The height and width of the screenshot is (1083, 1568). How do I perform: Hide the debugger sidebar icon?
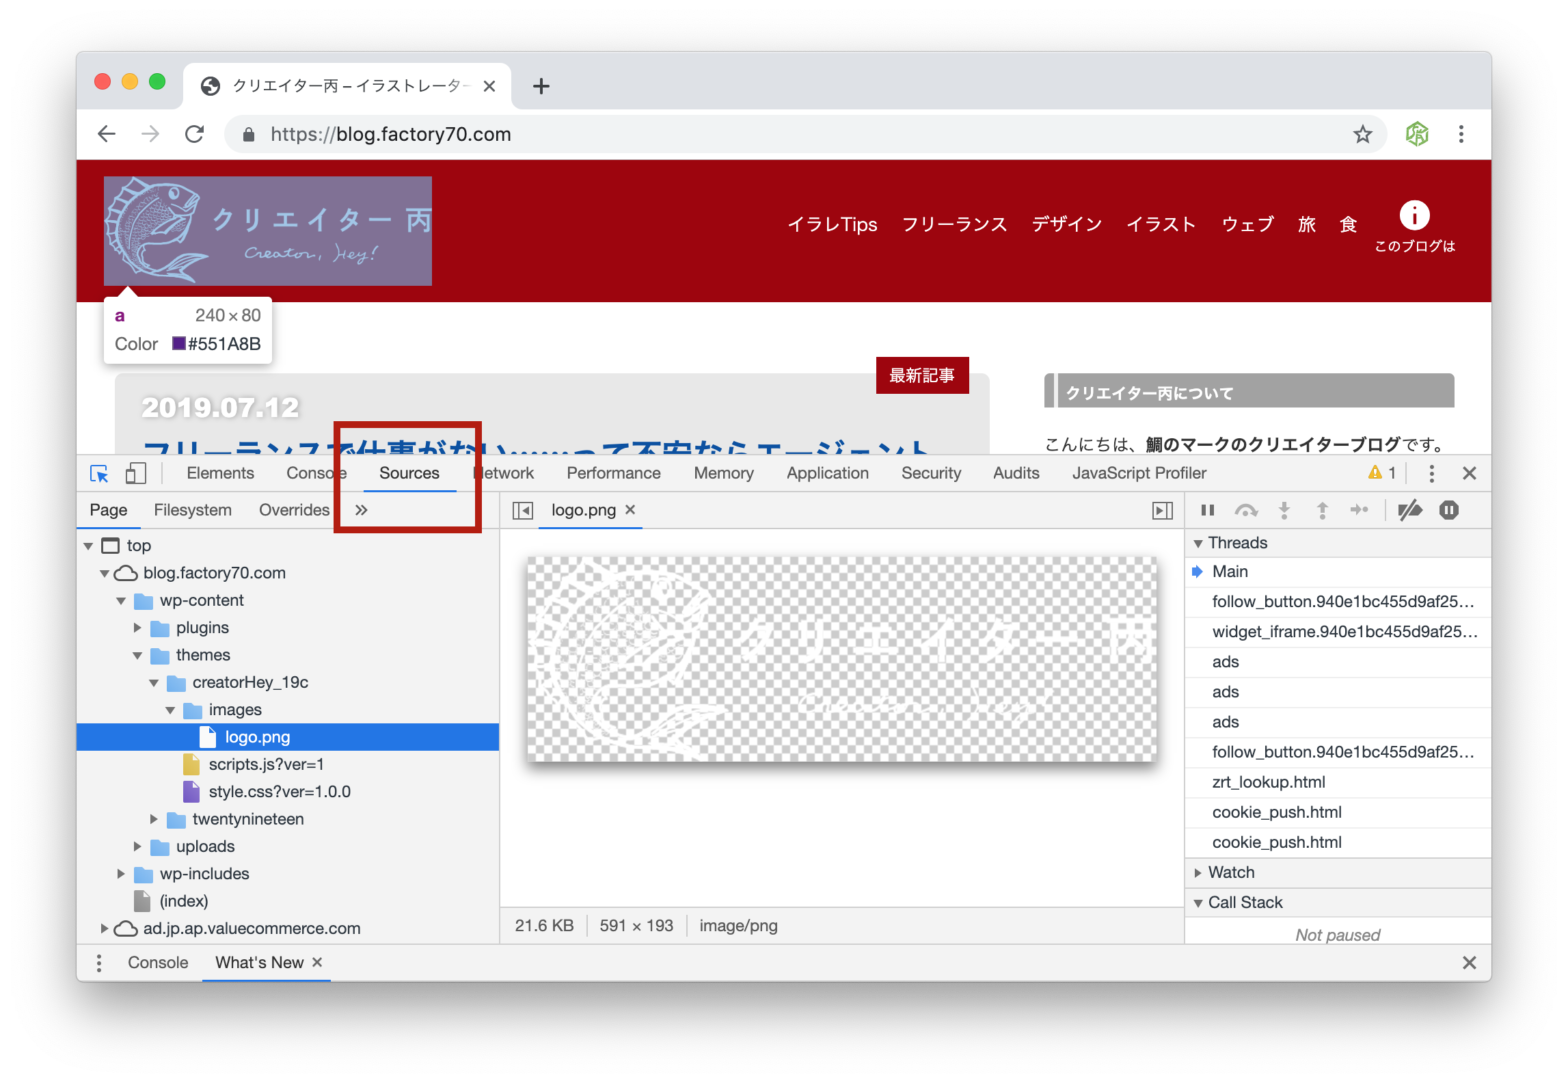tap(1162, 511)
